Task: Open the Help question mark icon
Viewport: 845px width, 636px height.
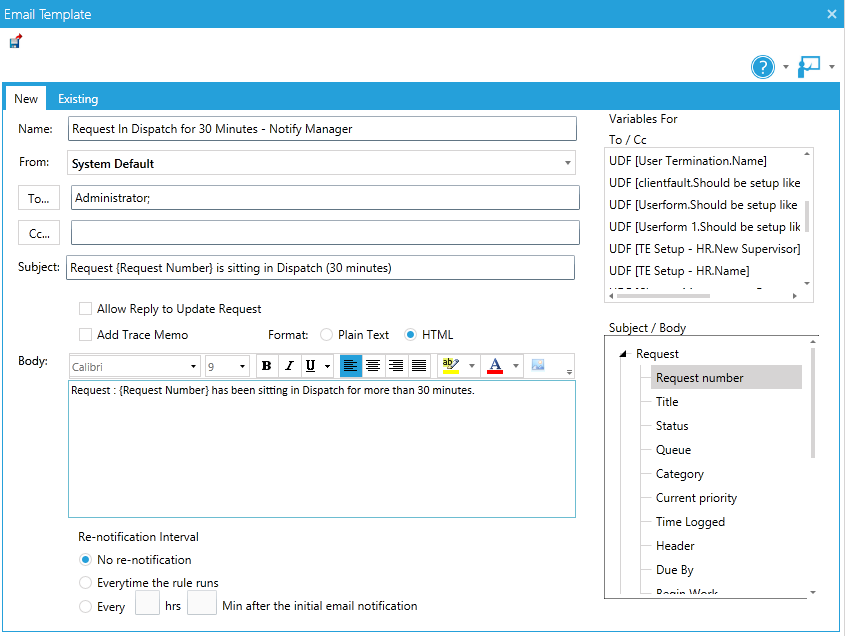Action: click(x=762, y=67)
